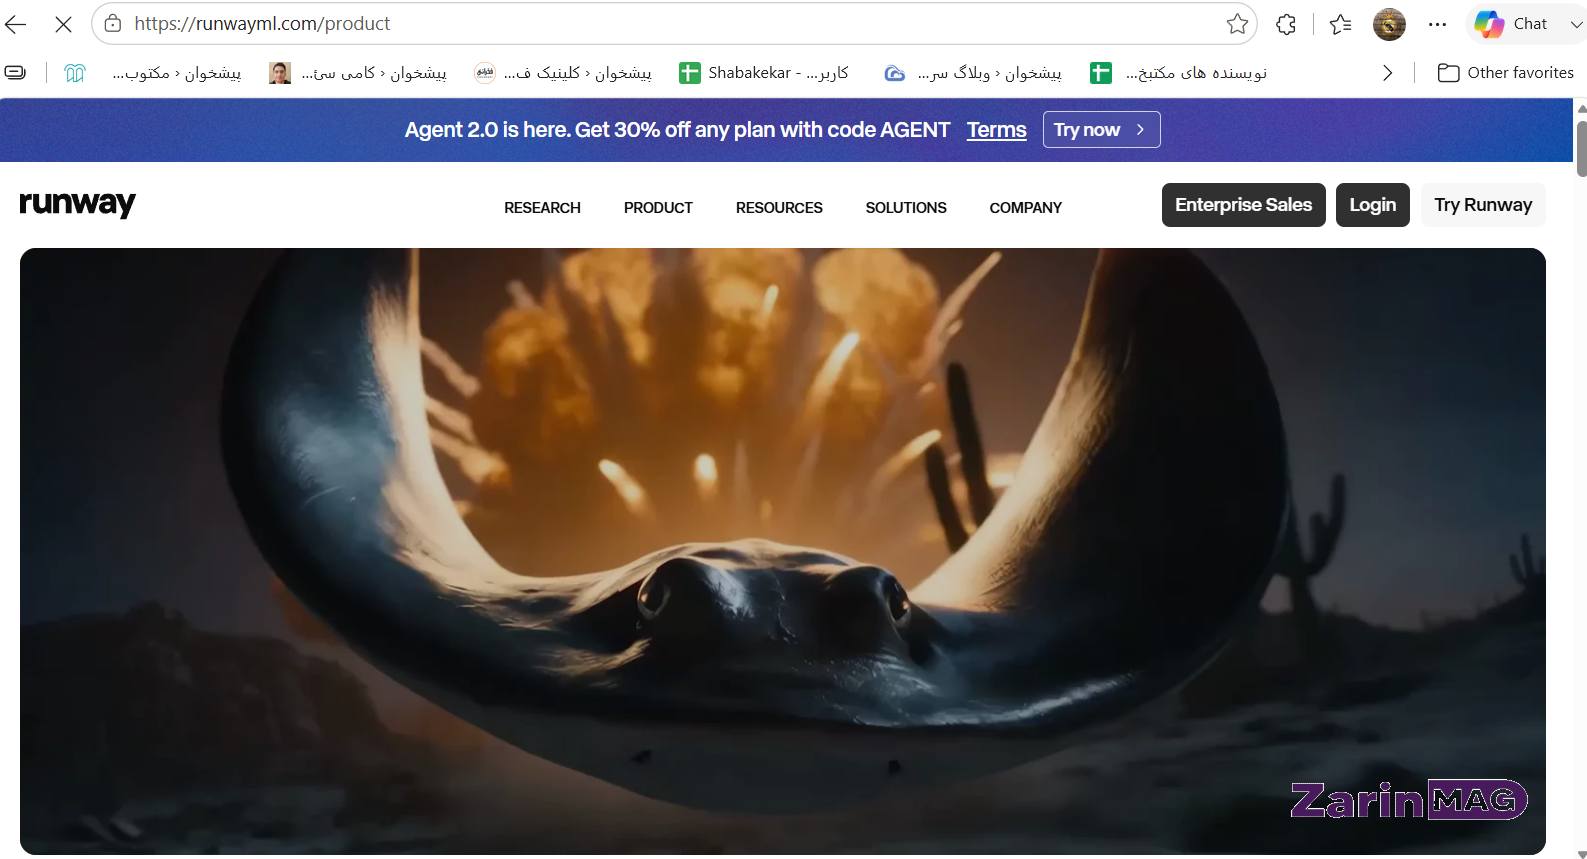Click the Enterprise Sales button

pyautogui.click(x=1243, y=205)
